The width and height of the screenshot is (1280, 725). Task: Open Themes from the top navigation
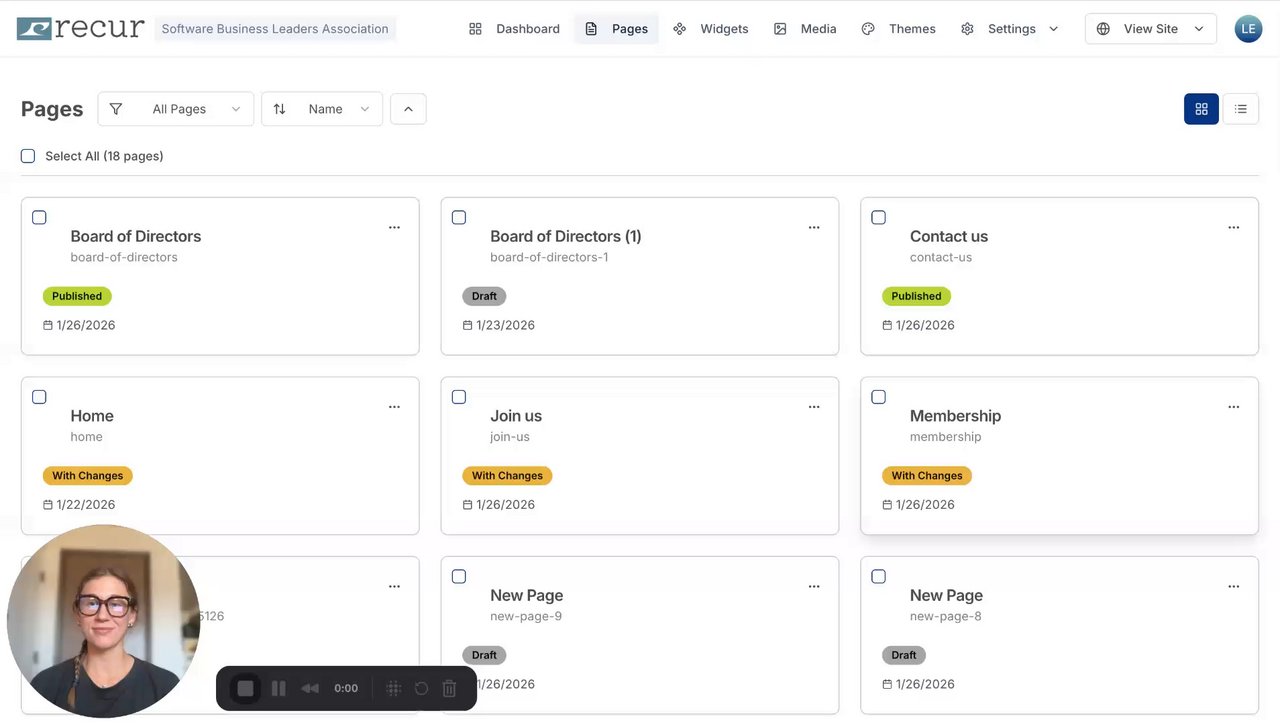(899, 28)
